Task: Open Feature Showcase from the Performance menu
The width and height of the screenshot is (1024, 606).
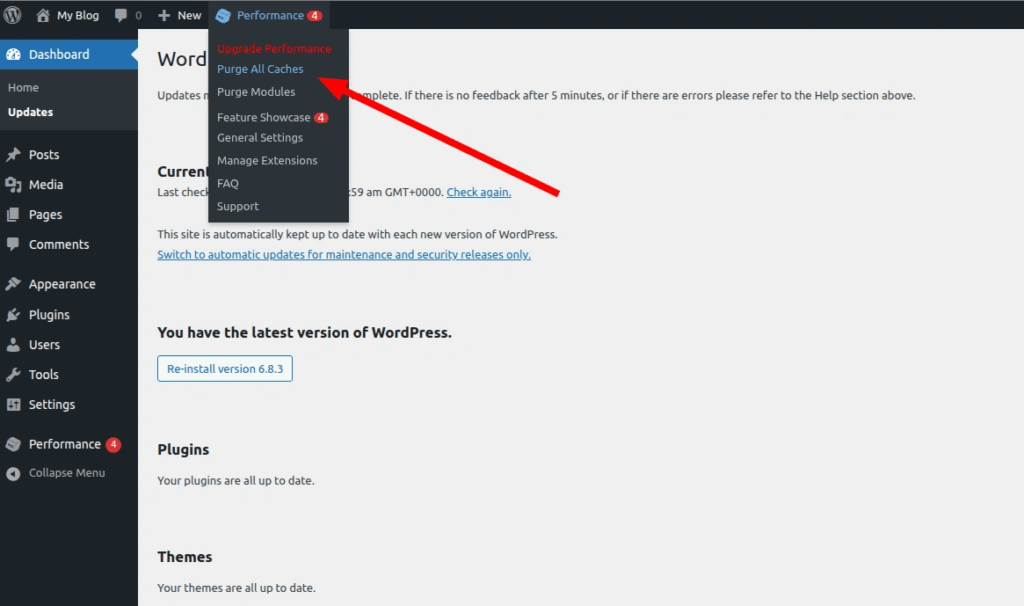Action: (x=262, y=115)
